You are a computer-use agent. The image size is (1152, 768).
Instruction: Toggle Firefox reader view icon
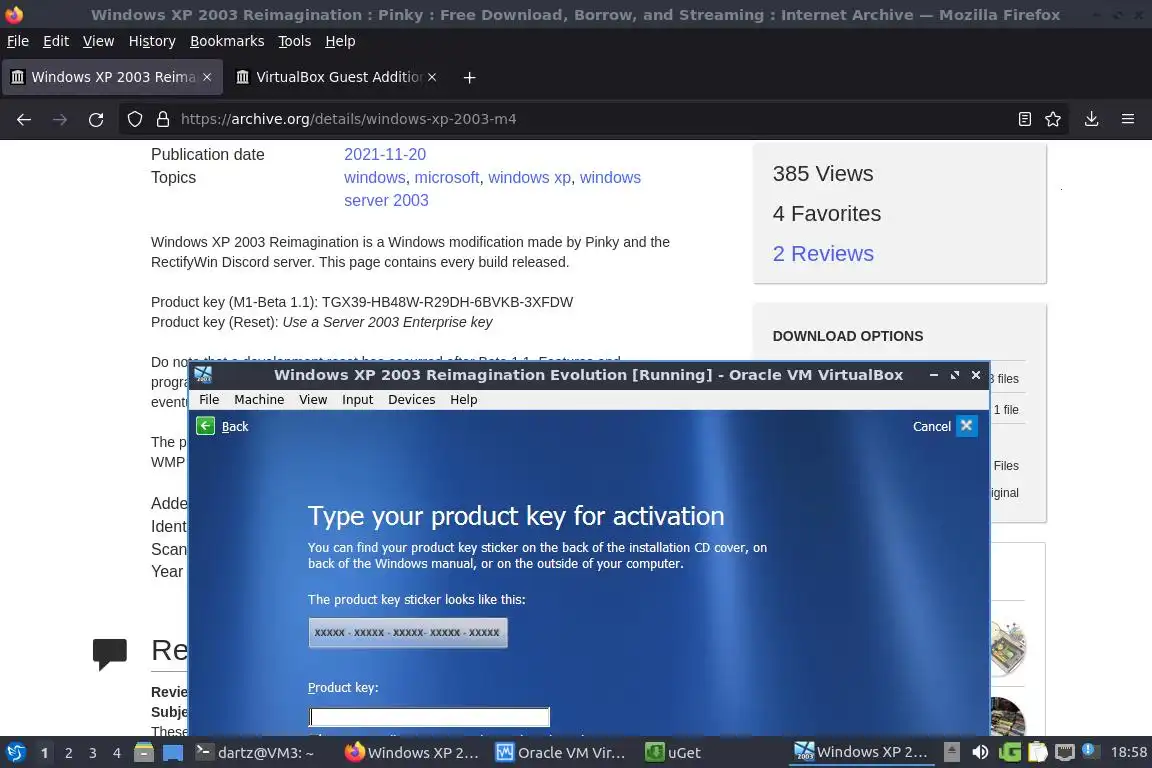(x=1024, y=119)
